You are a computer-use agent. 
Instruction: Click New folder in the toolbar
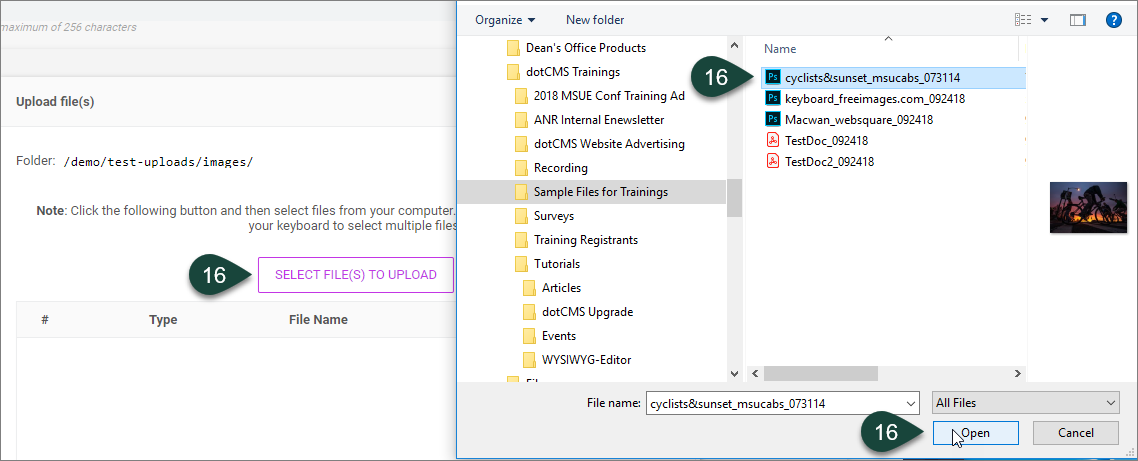593,19
